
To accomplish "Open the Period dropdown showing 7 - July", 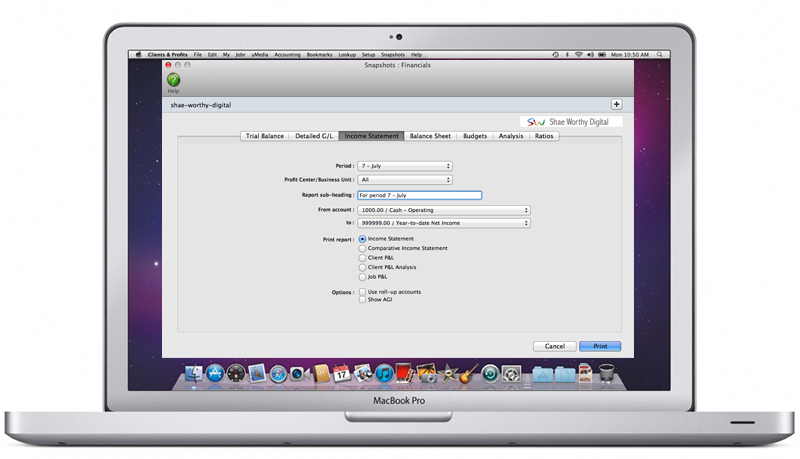I will tap(405, 166).
